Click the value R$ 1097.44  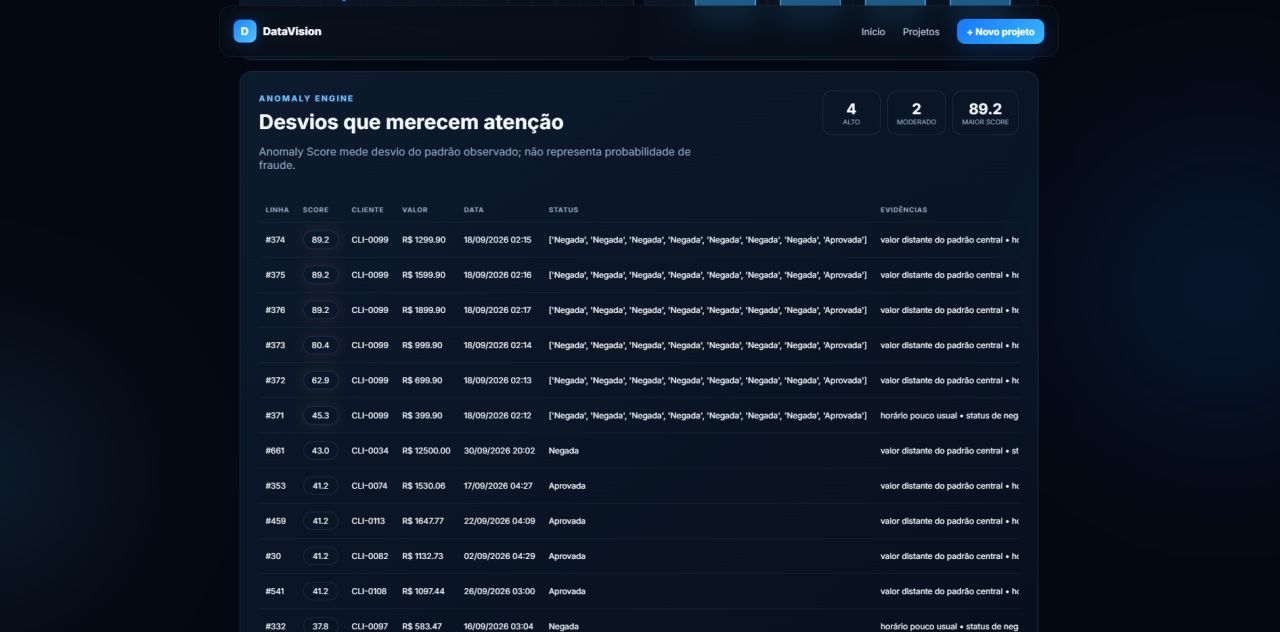click(423, 591)
